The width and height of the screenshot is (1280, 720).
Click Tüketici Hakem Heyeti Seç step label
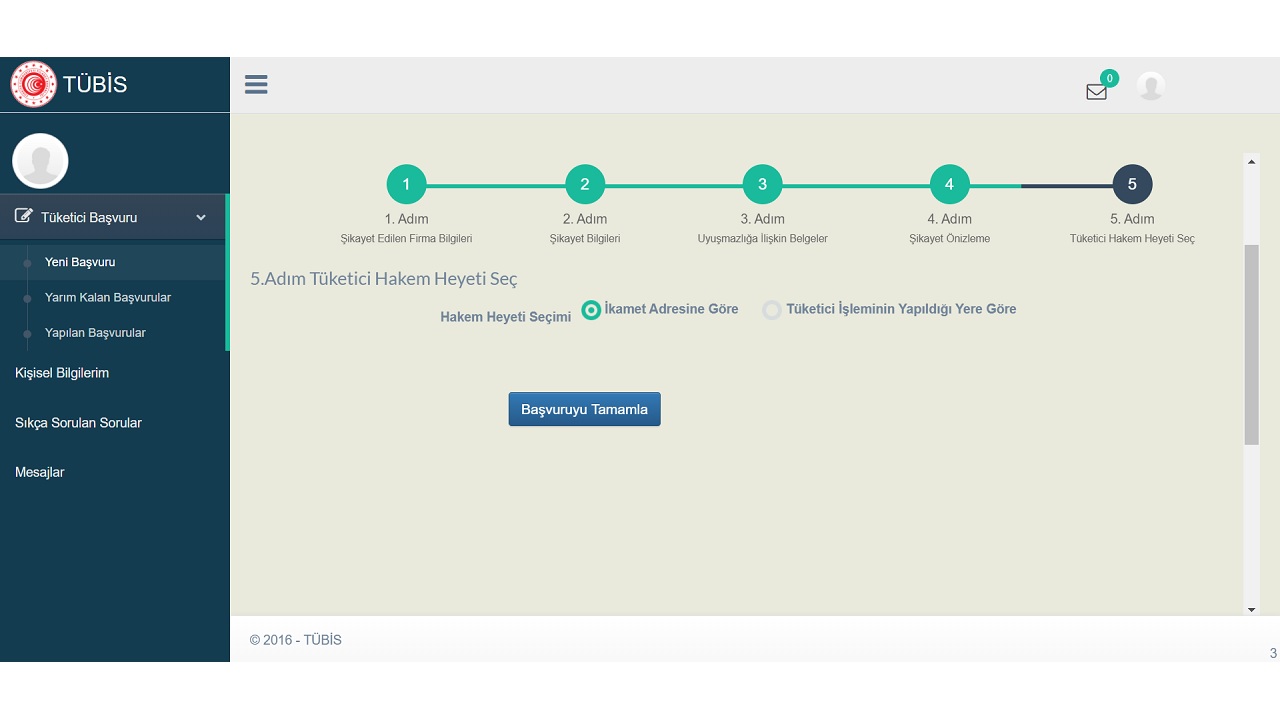(1132, 239)
